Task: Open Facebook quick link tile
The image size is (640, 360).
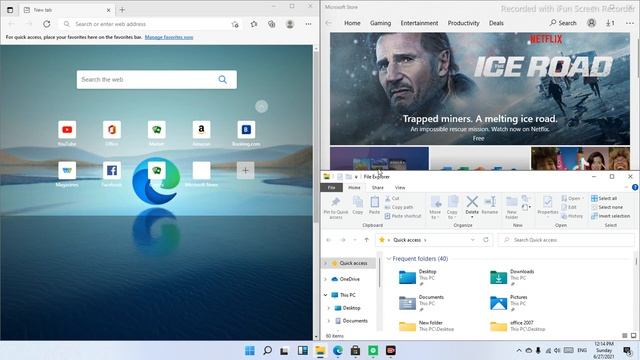Action: click(112, 170)
